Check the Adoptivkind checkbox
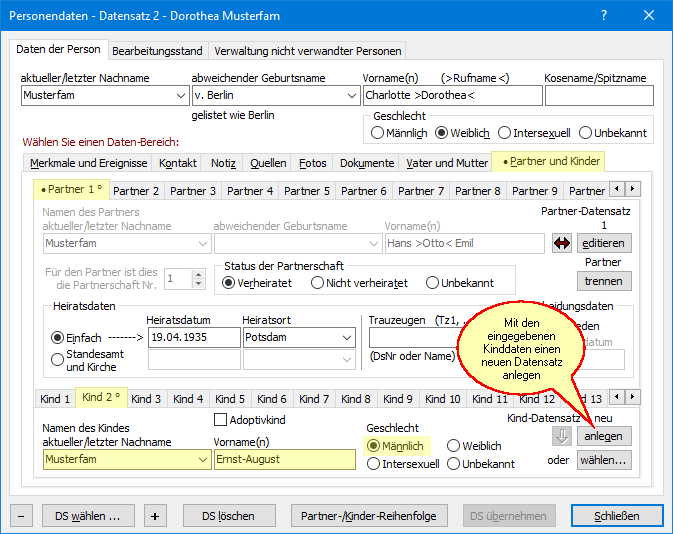Viewport: 673px width, 534px height. [222, 419]
